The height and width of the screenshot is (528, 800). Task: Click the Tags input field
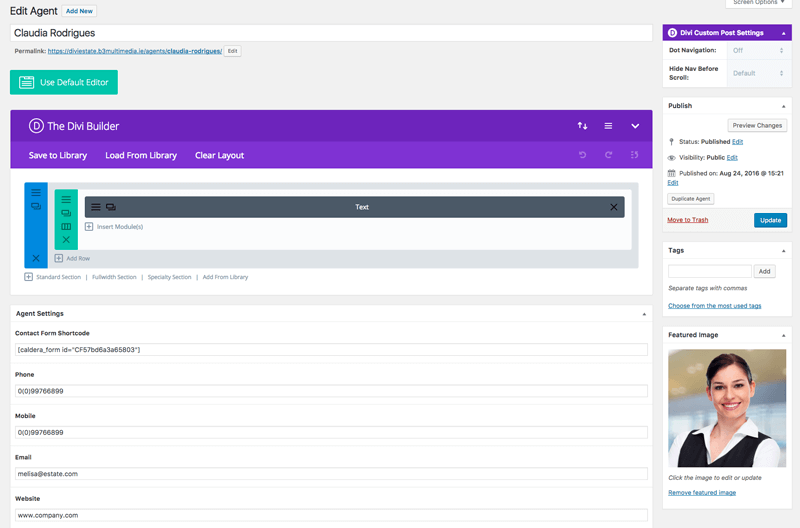point(709,271)
